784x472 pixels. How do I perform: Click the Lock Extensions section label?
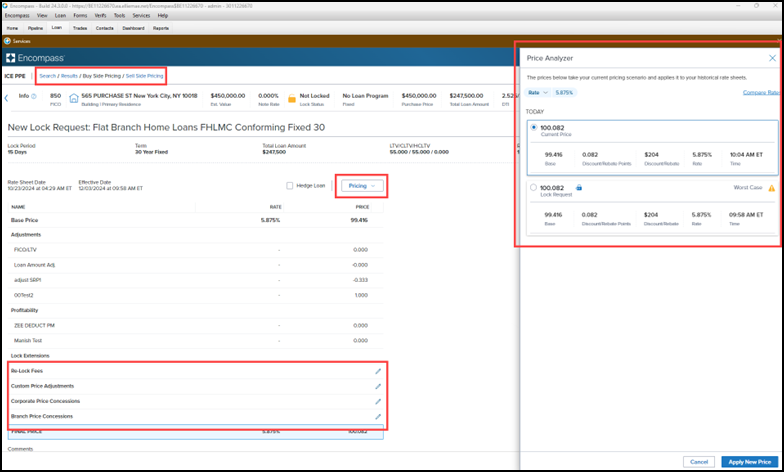30,356
